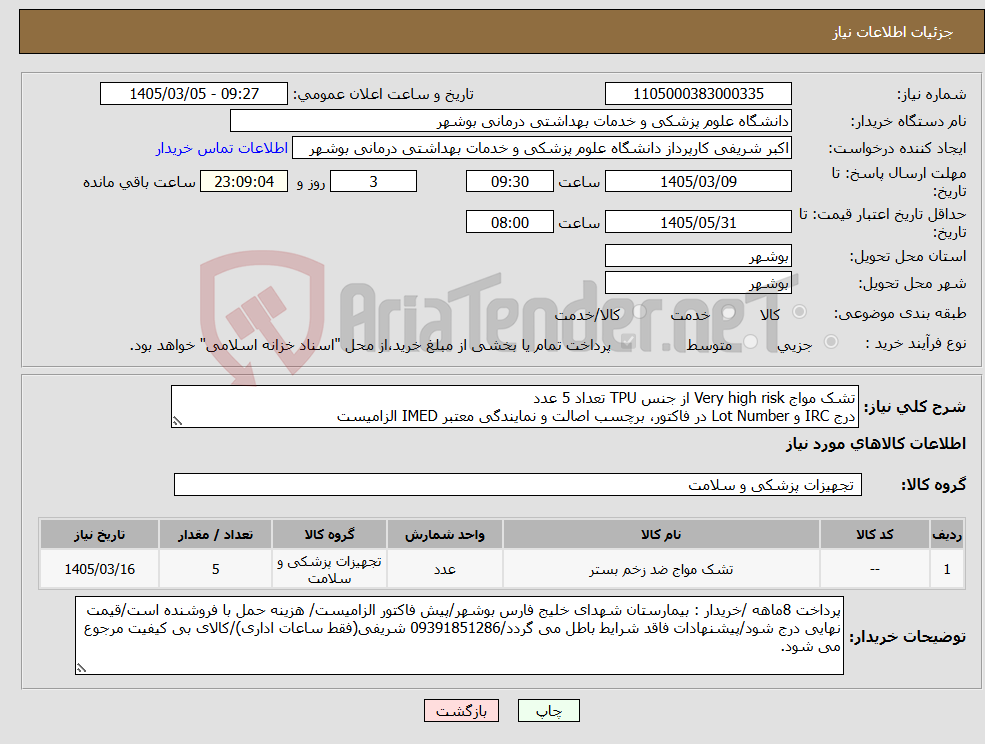This screenshot has width=985, height=744.
Task: Click the buyer organization name field
Action: coord(511,121)
